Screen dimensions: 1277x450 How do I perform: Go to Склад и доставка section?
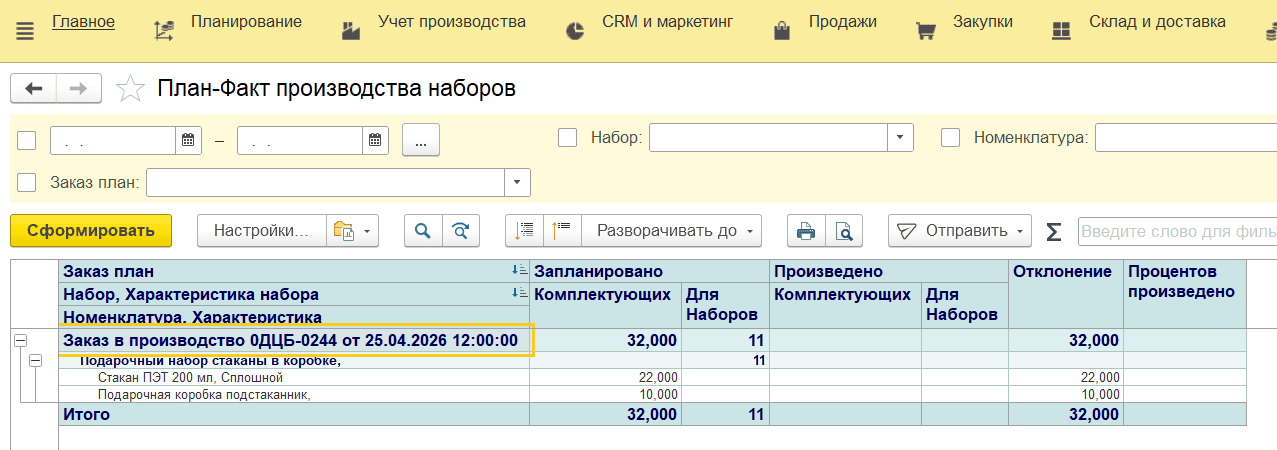[1139, 22]
